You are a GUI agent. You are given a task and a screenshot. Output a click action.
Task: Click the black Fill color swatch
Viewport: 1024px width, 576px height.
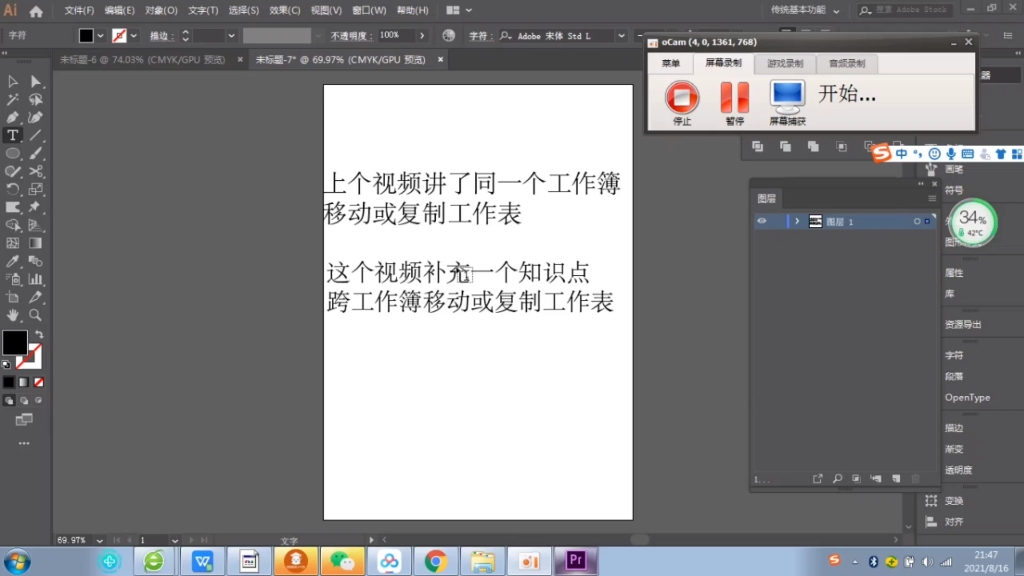pos(14,343)
